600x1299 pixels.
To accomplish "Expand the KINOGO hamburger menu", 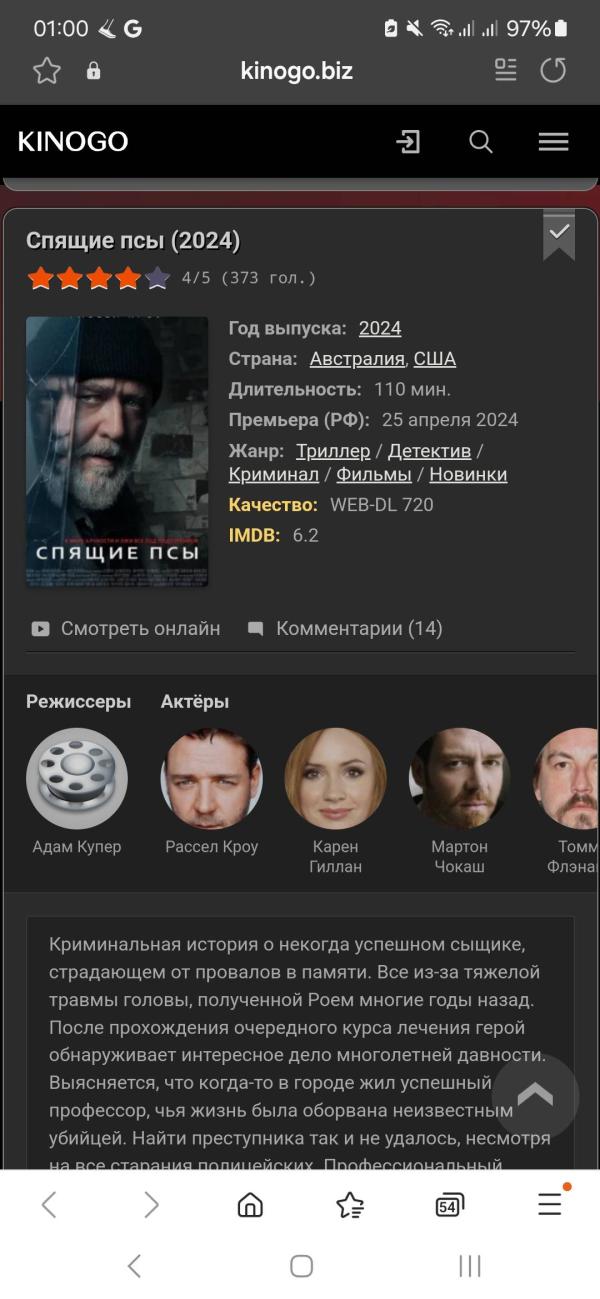I will click(553, 142).
